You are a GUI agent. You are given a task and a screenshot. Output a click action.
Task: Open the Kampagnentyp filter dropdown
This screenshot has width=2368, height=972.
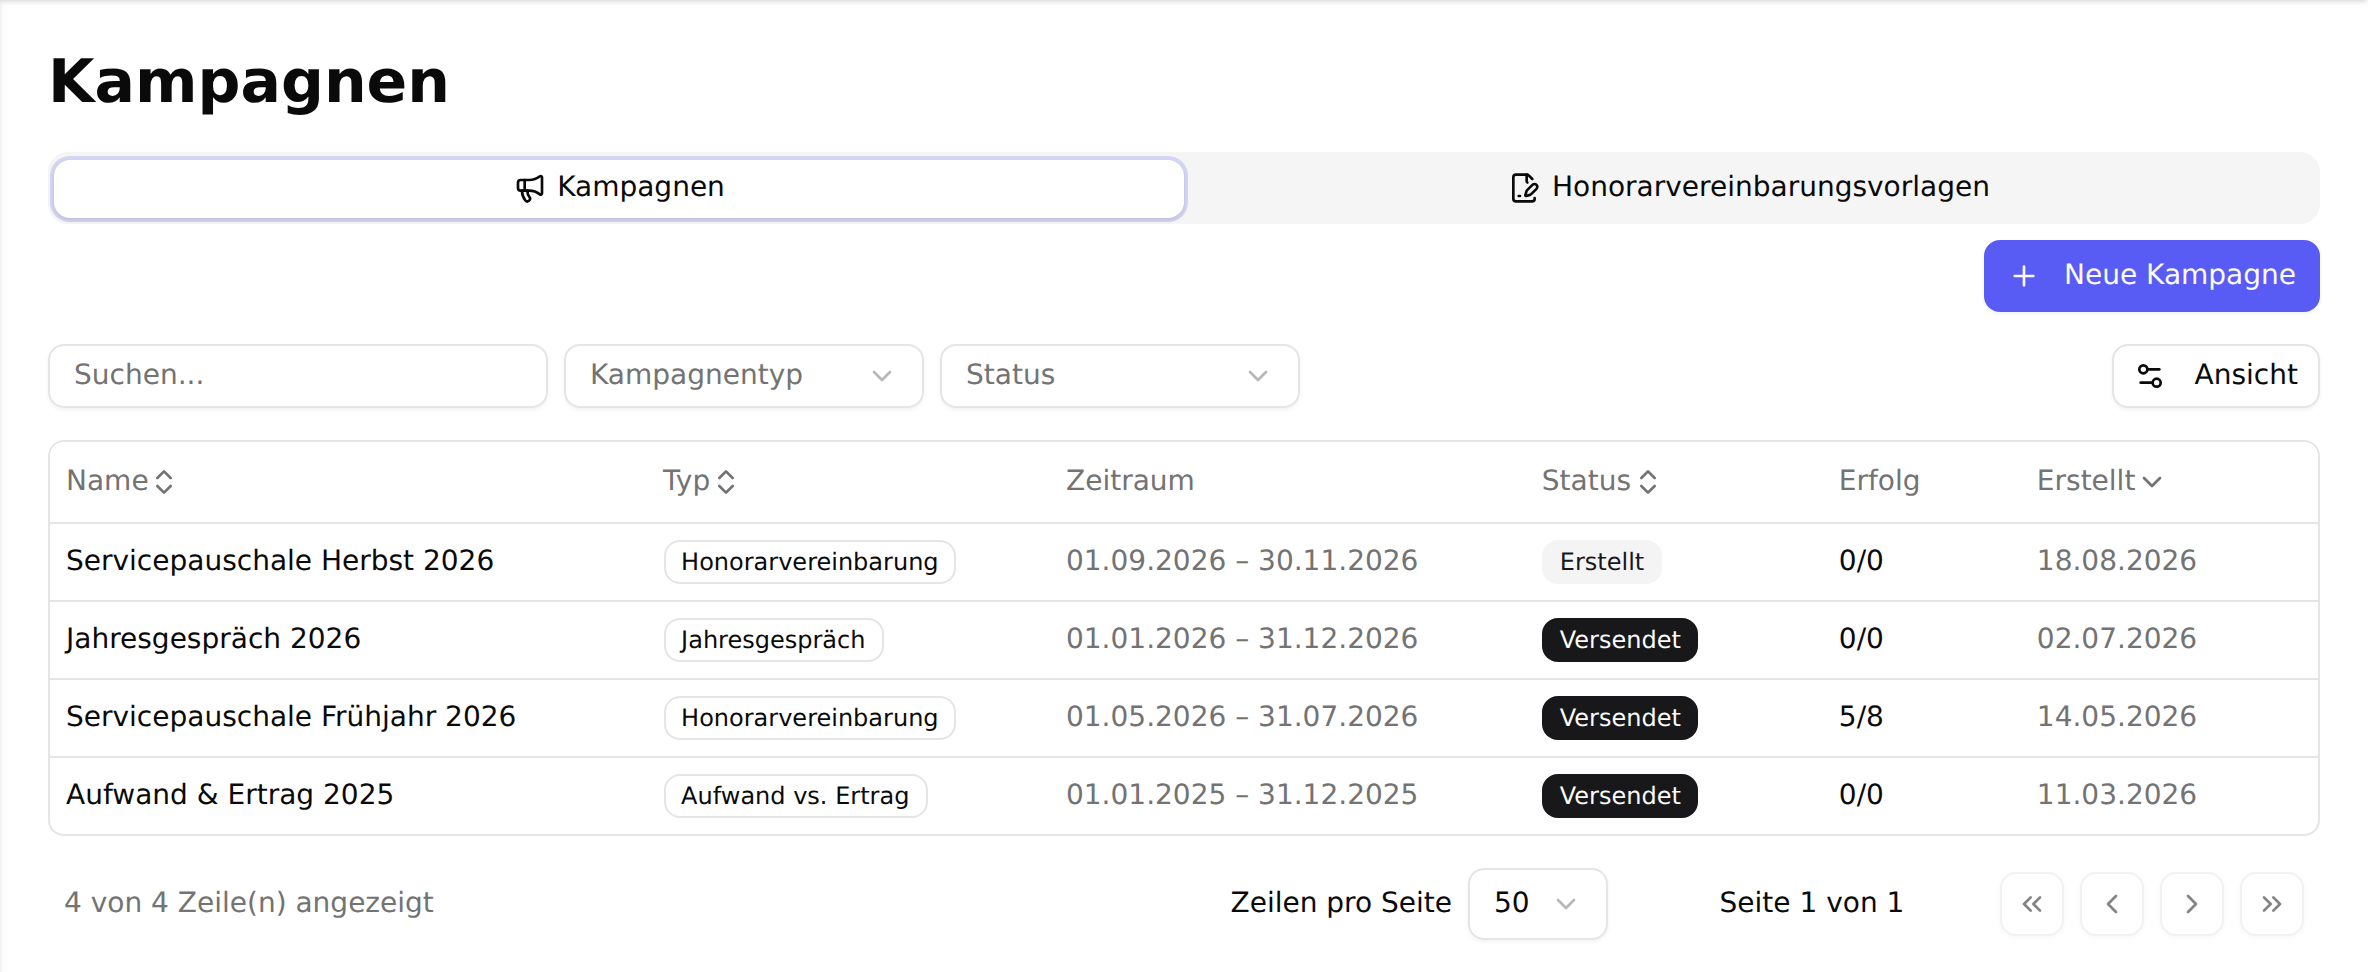[744, 376]
